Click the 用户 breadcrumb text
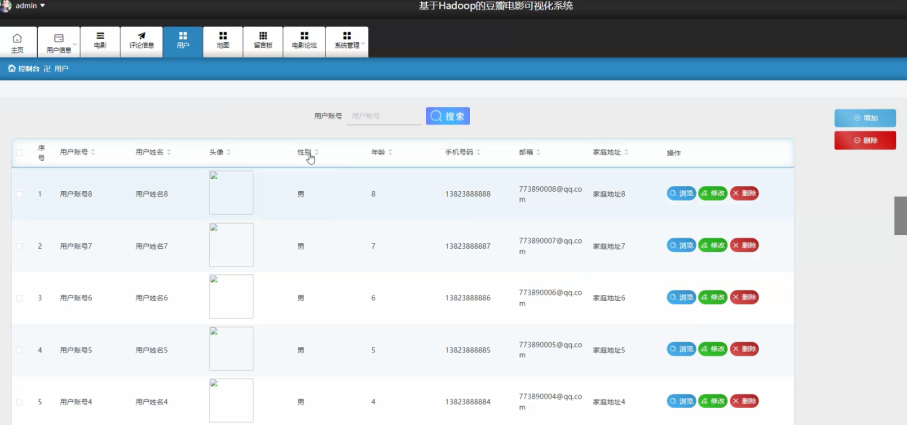The width and height of the screenshot is (907, 426). pos(61,69)
